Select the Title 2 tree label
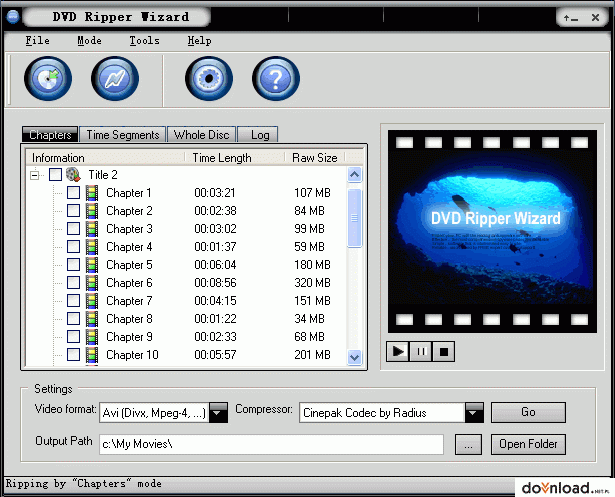 tap(103, 175)
